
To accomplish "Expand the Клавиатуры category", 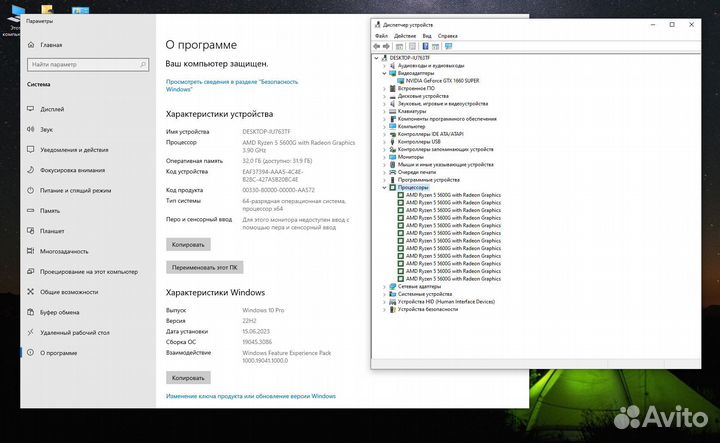I will 384,111.
